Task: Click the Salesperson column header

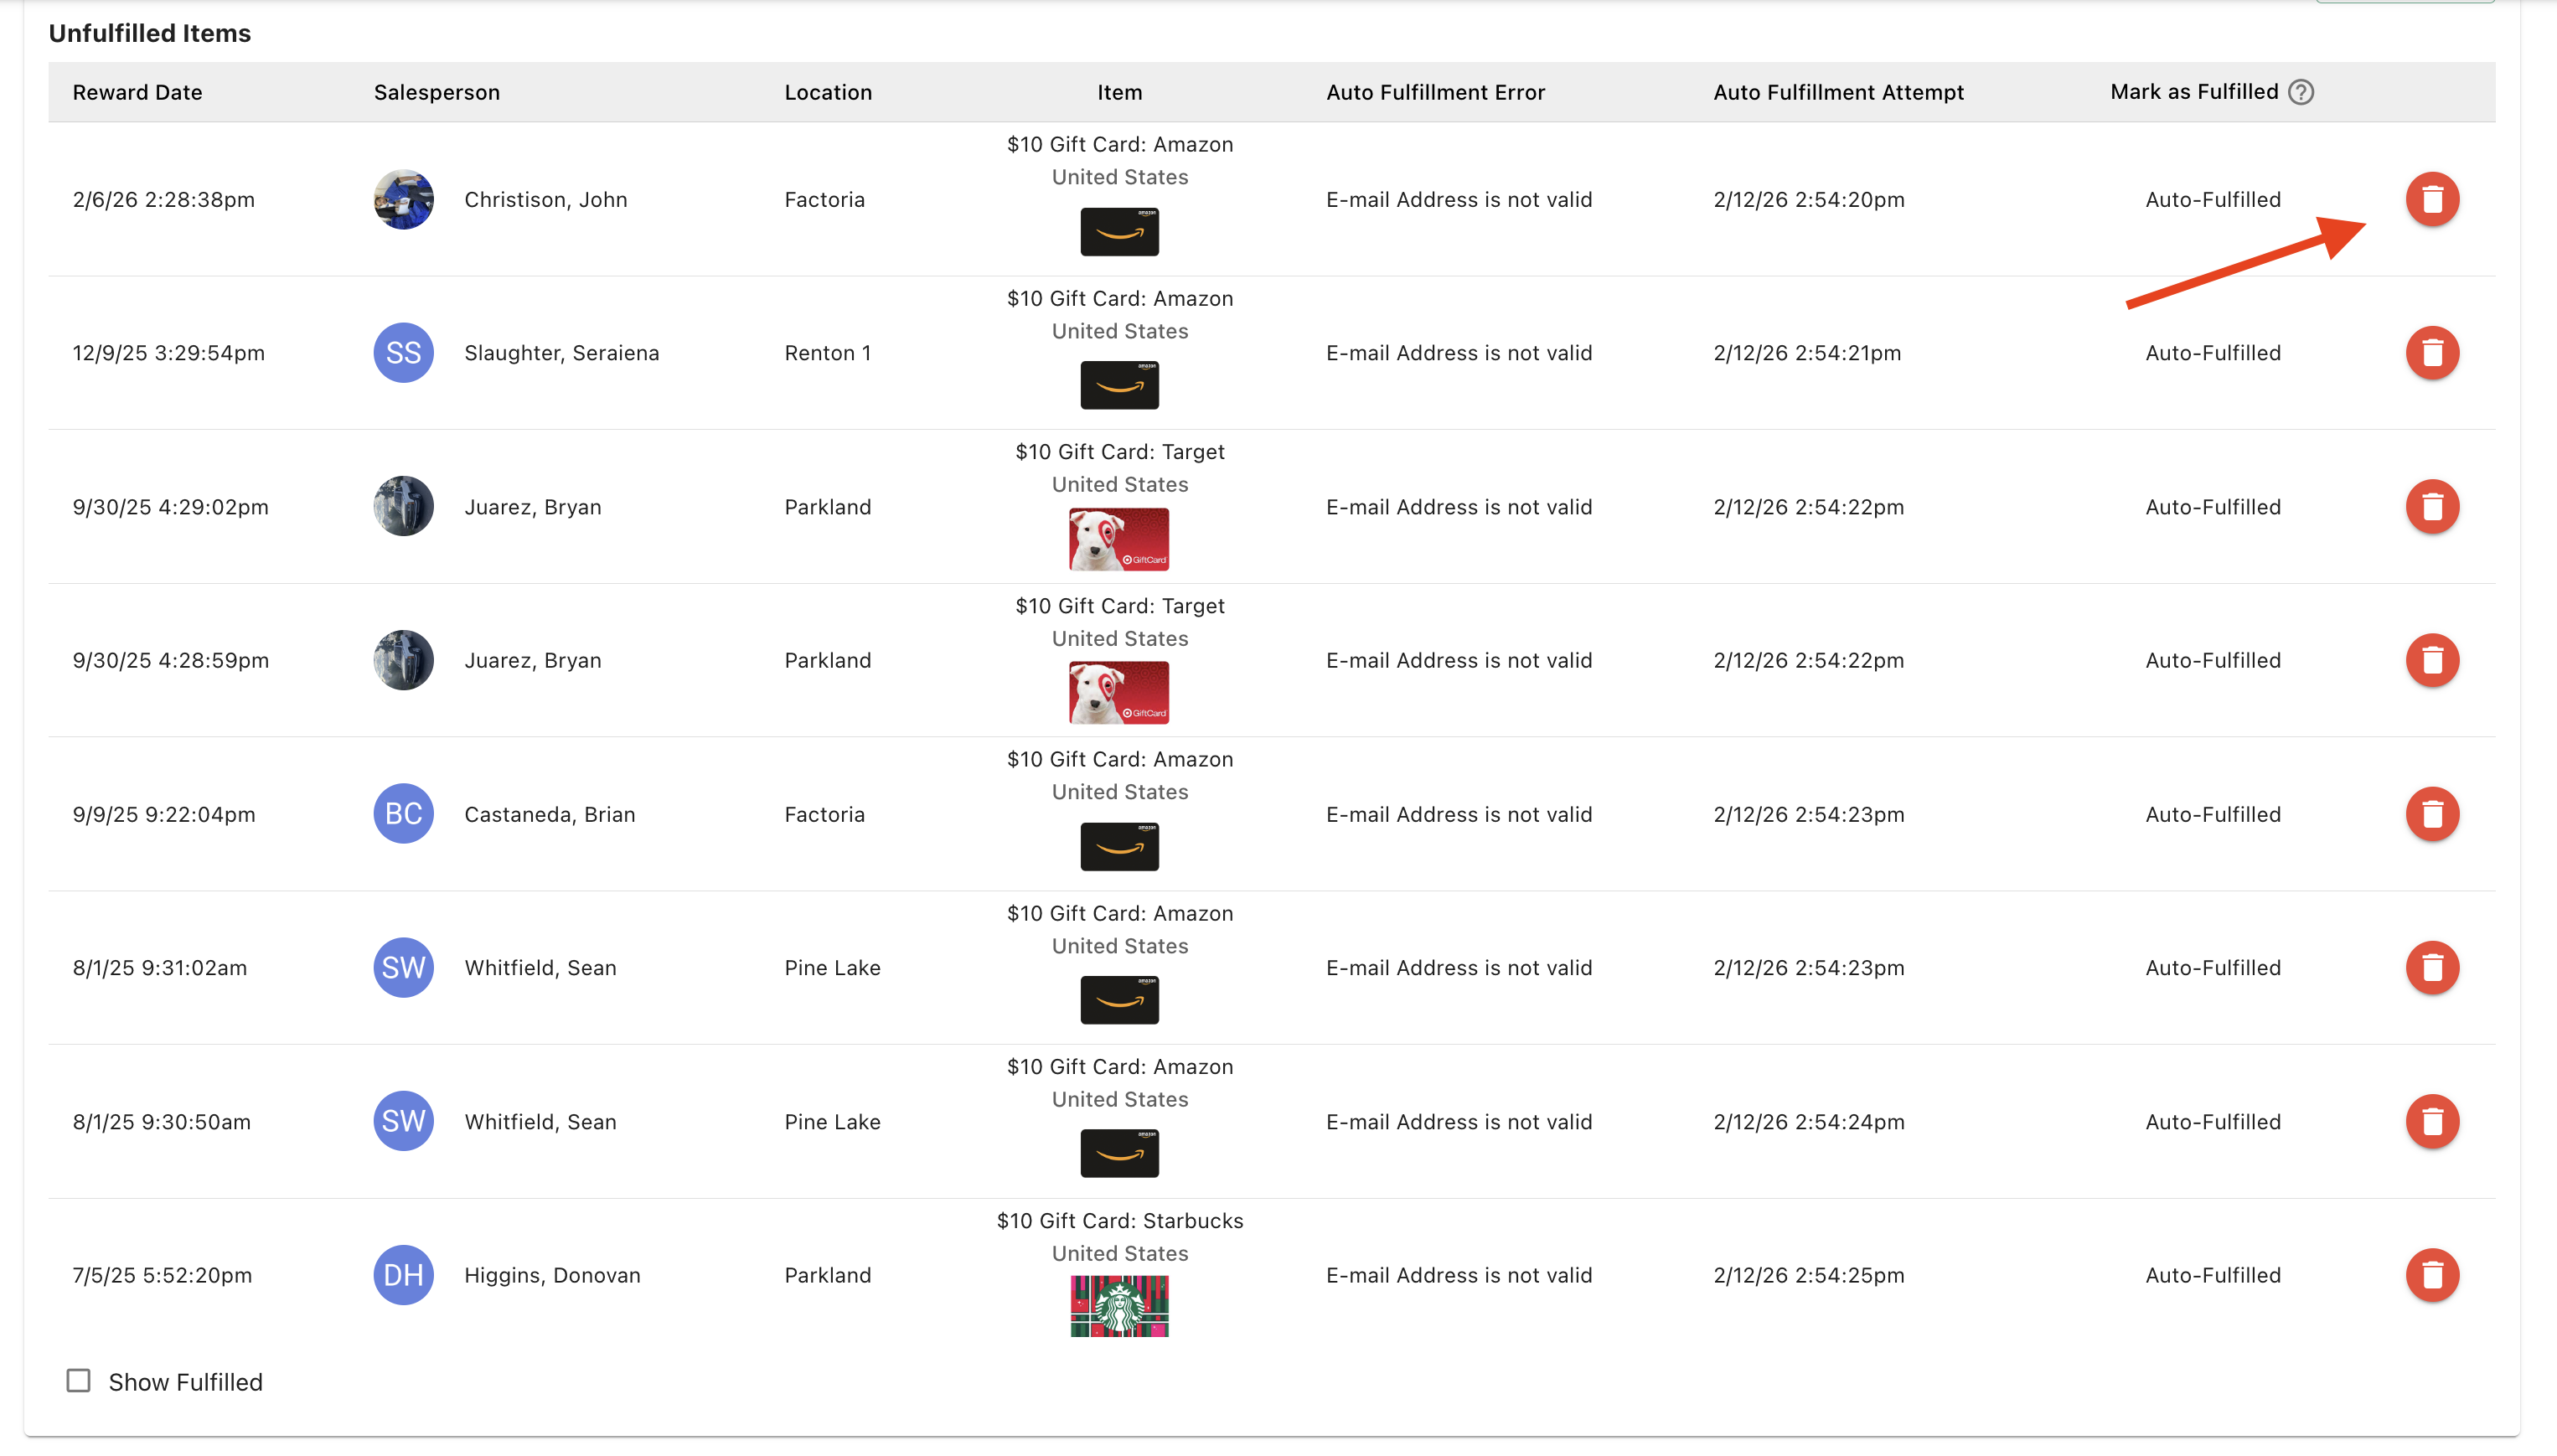Action: pos(436,92)
